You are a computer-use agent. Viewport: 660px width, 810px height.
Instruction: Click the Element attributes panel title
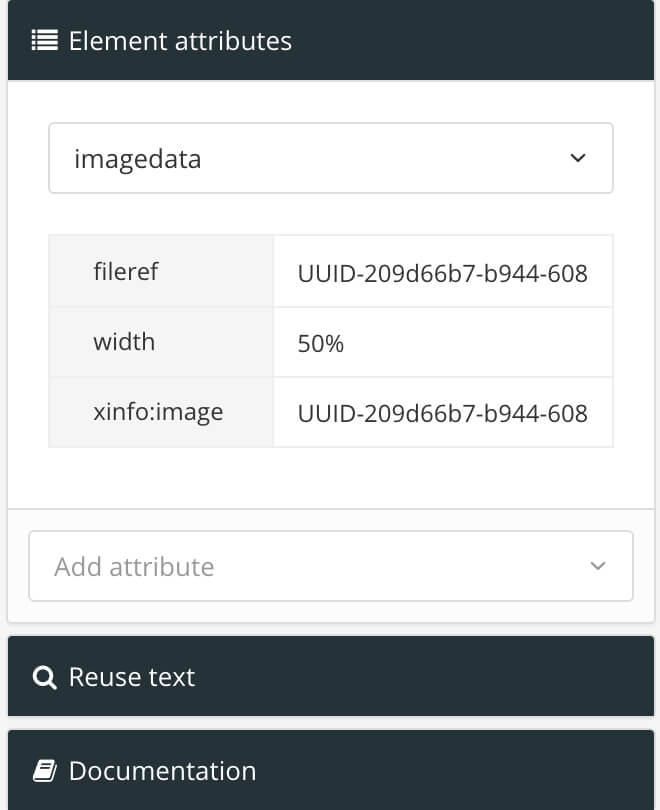[x=180, y=40]
